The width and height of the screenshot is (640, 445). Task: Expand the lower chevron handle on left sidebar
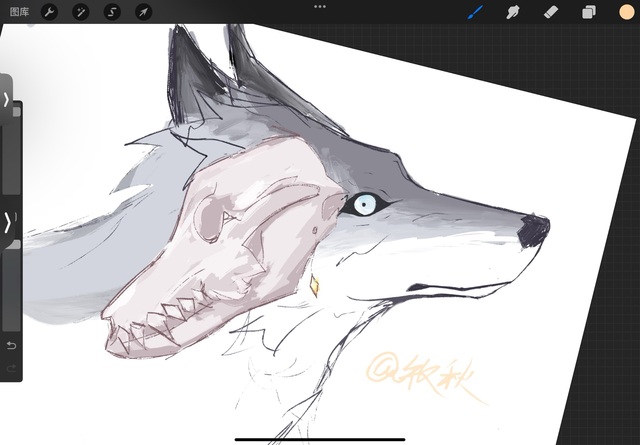pos(7,222)
